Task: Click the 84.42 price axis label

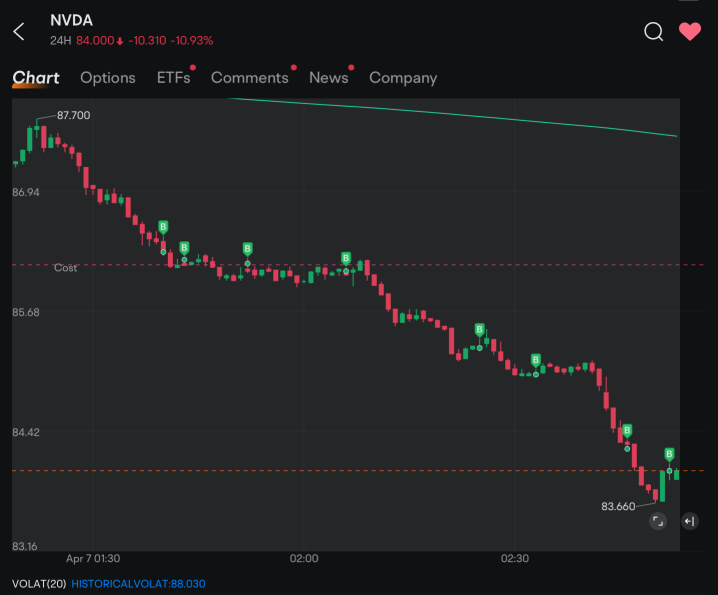Action: point(26,432)
